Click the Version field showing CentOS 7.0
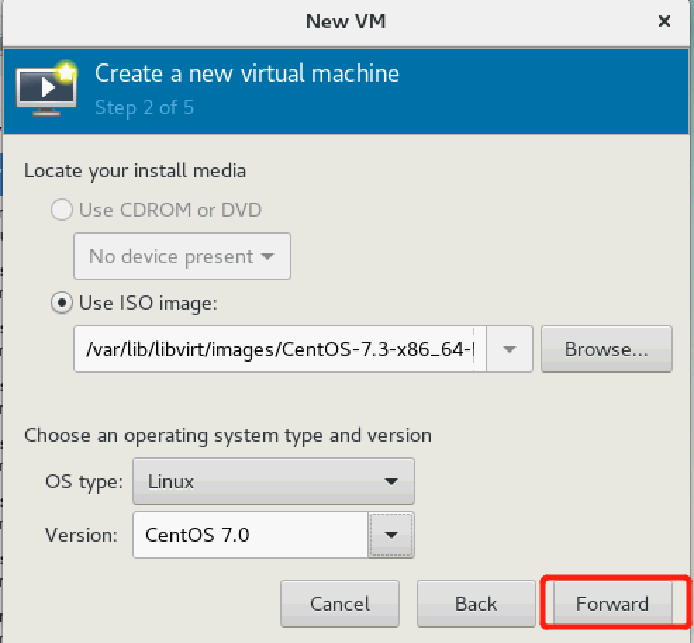Viewport: 694px width, 643px height. (250, 535)
